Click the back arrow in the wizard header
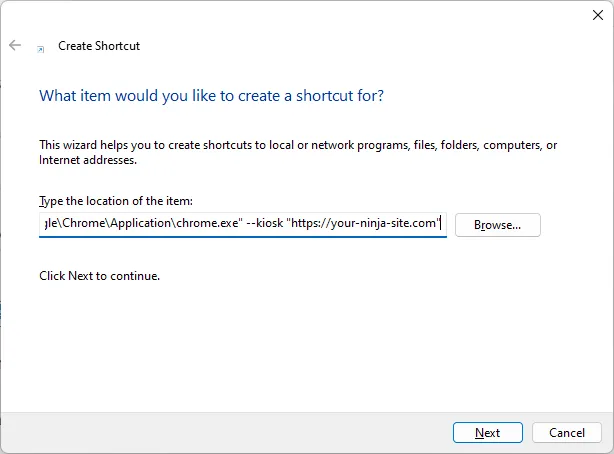Viewport: 614px width, 454px height. coord(15,45)
